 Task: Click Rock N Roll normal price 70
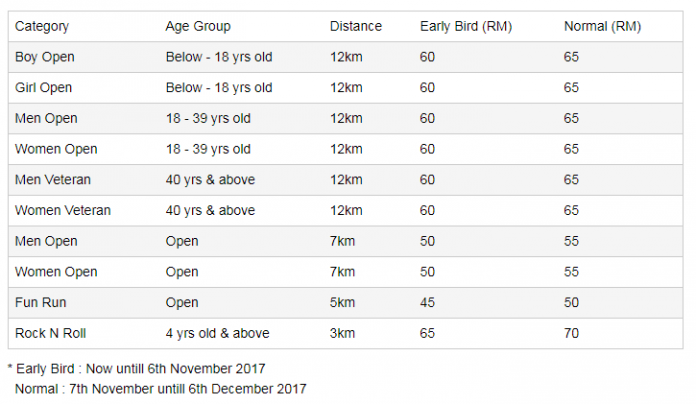point(571,333)
